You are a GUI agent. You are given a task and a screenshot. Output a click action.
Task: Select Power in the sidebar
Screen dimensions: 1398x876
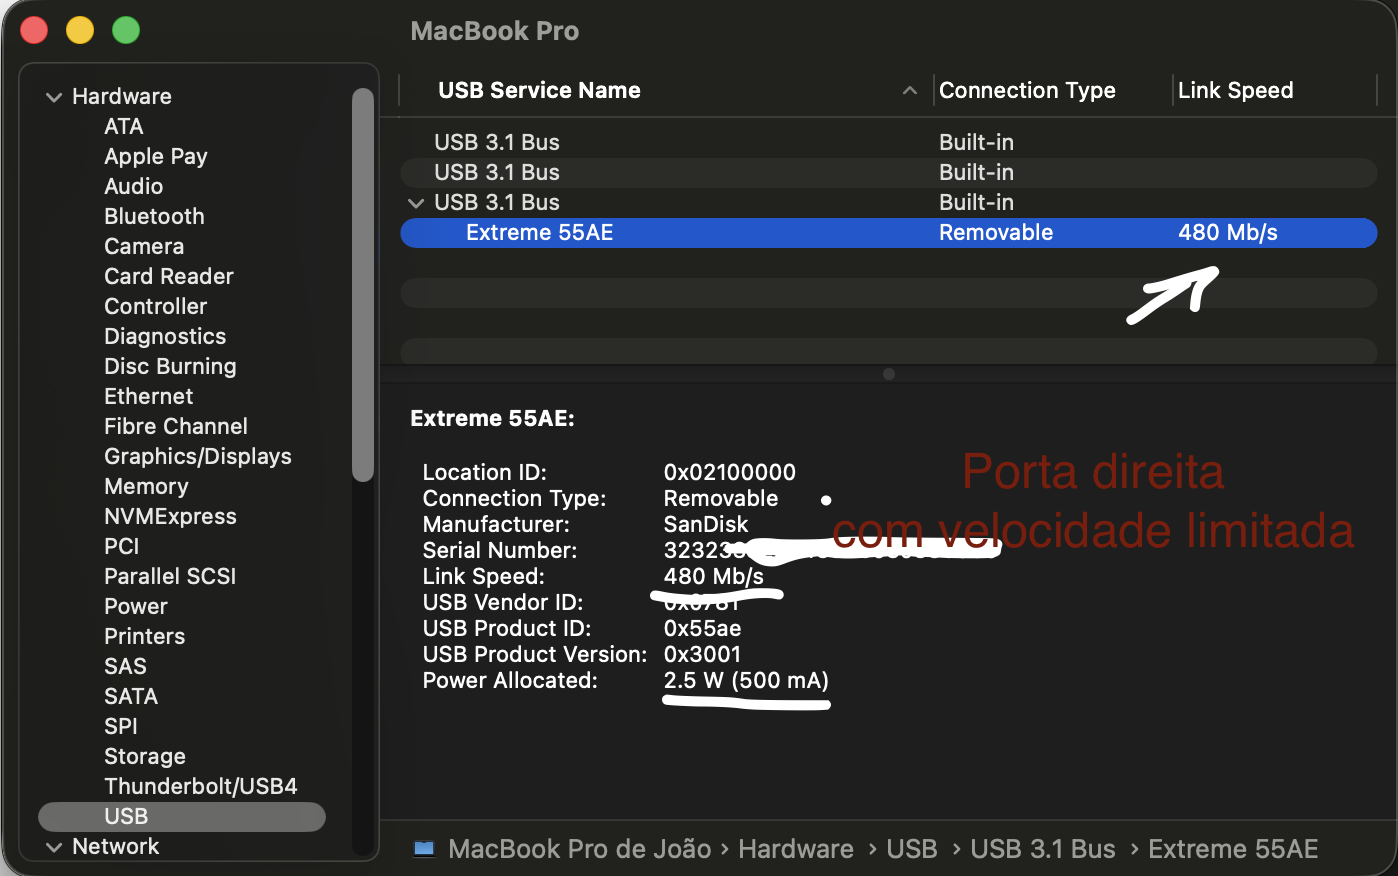pos(136,607)
